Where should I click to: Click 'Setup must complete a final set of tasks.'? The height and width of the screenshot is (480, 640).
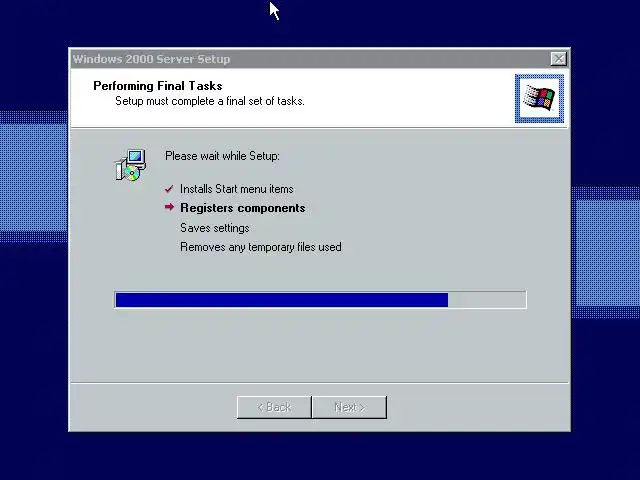[x=210, y=101]
